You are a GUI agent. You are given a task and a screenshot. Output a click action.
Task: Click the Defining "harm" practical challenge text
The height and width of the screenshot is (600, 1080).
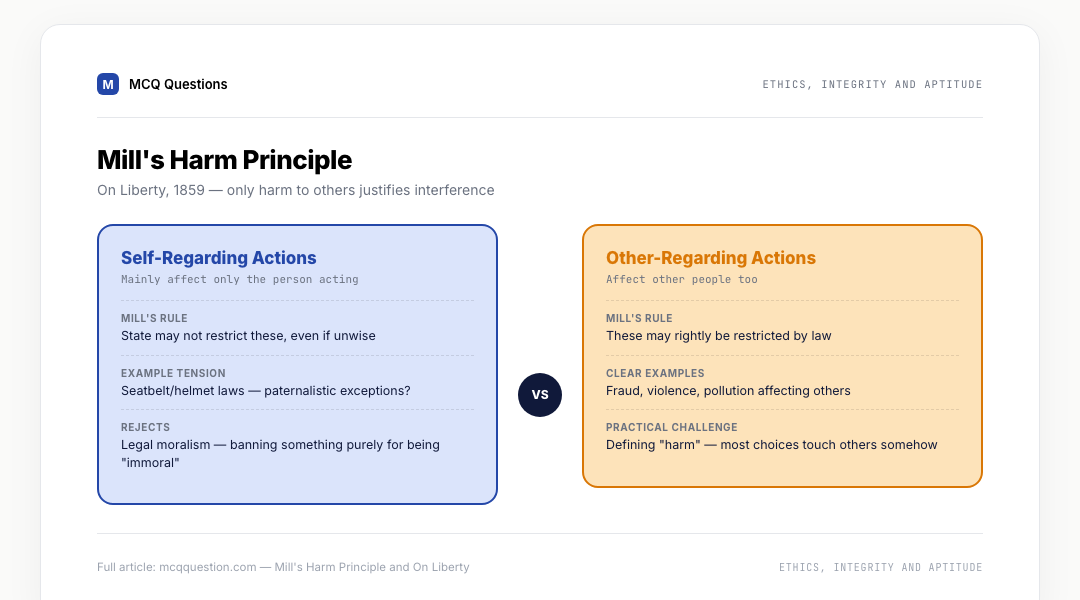tap(771, 444)
